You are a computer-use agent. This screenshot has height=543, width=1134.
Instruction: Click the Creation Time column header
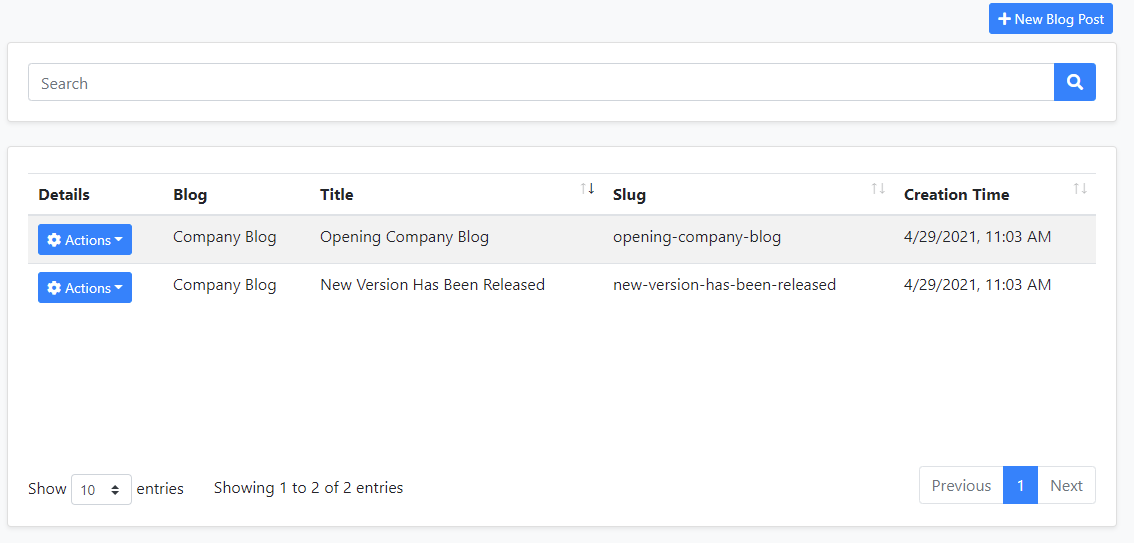tap(956, 195)
